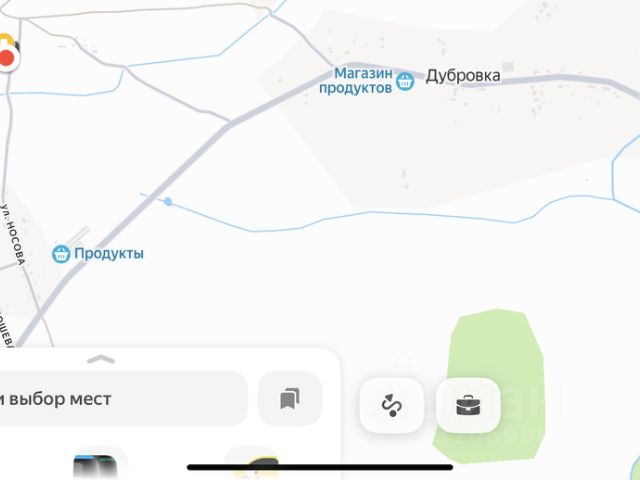Viewport: 640px width, 480px height.
Task: Tap the blue circle at bottom-right corner
Action: (x=635, y=468)
